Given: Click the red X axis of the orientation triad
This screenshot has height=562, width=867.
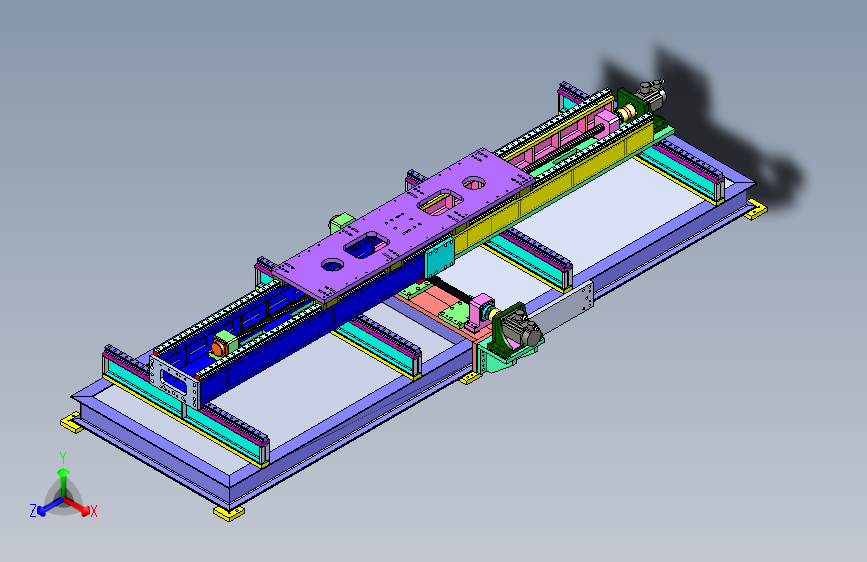Looking at the screenshot, I should coord(80,507).
